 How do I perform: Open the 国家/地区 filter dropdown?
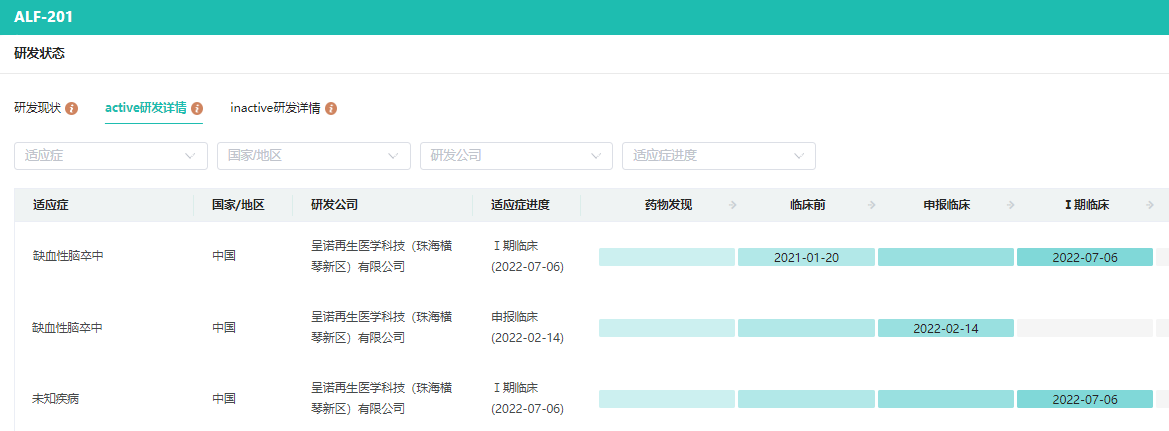(314, 156)
